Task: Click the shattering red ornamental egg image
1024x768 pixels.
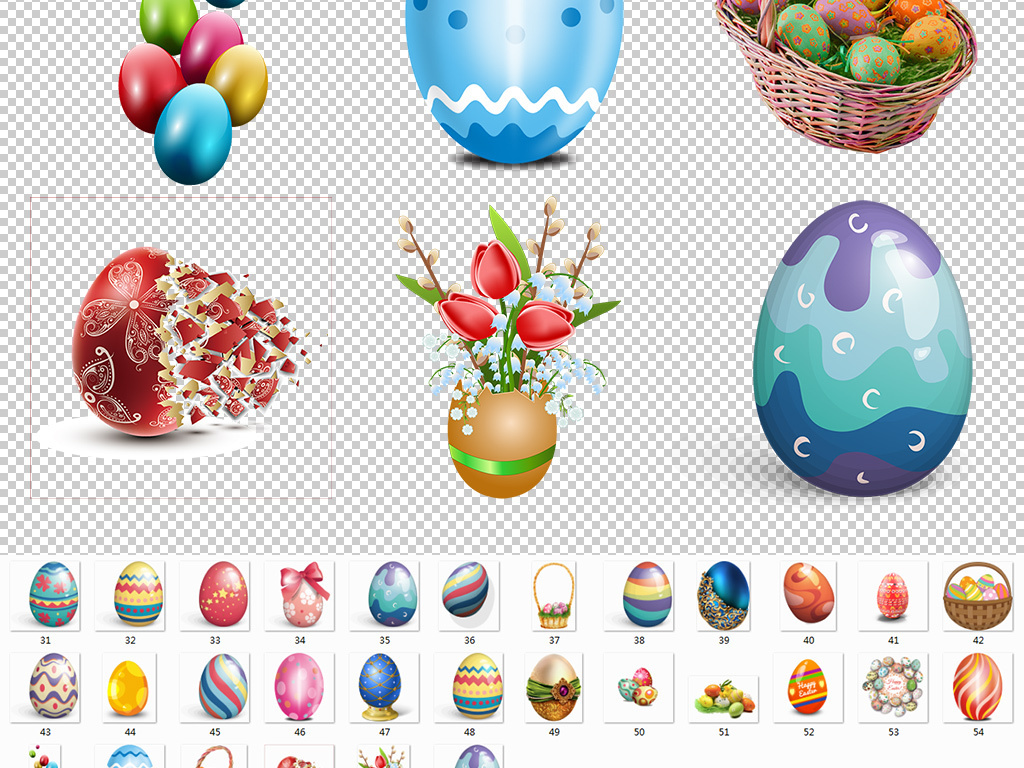Action: coord(180,345)
